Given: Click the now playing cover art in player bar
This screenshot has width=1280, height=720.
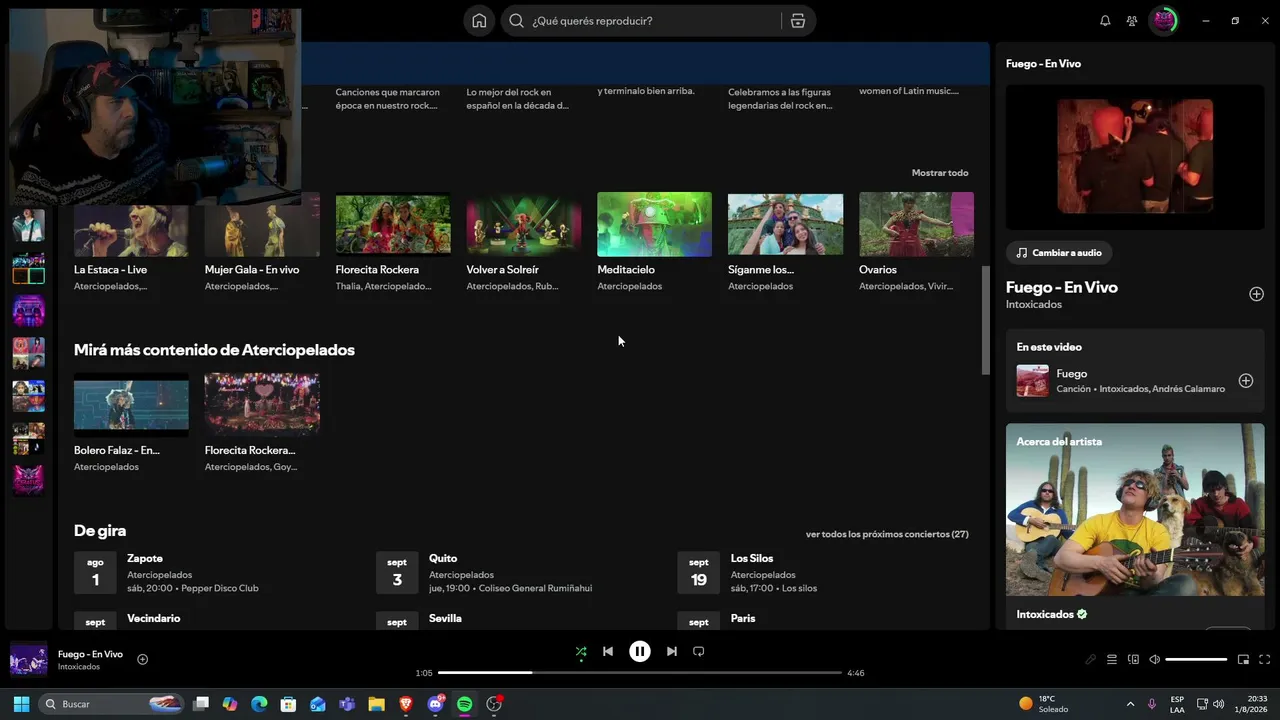Looking at the screenshot, I should (x=29, y=660).
